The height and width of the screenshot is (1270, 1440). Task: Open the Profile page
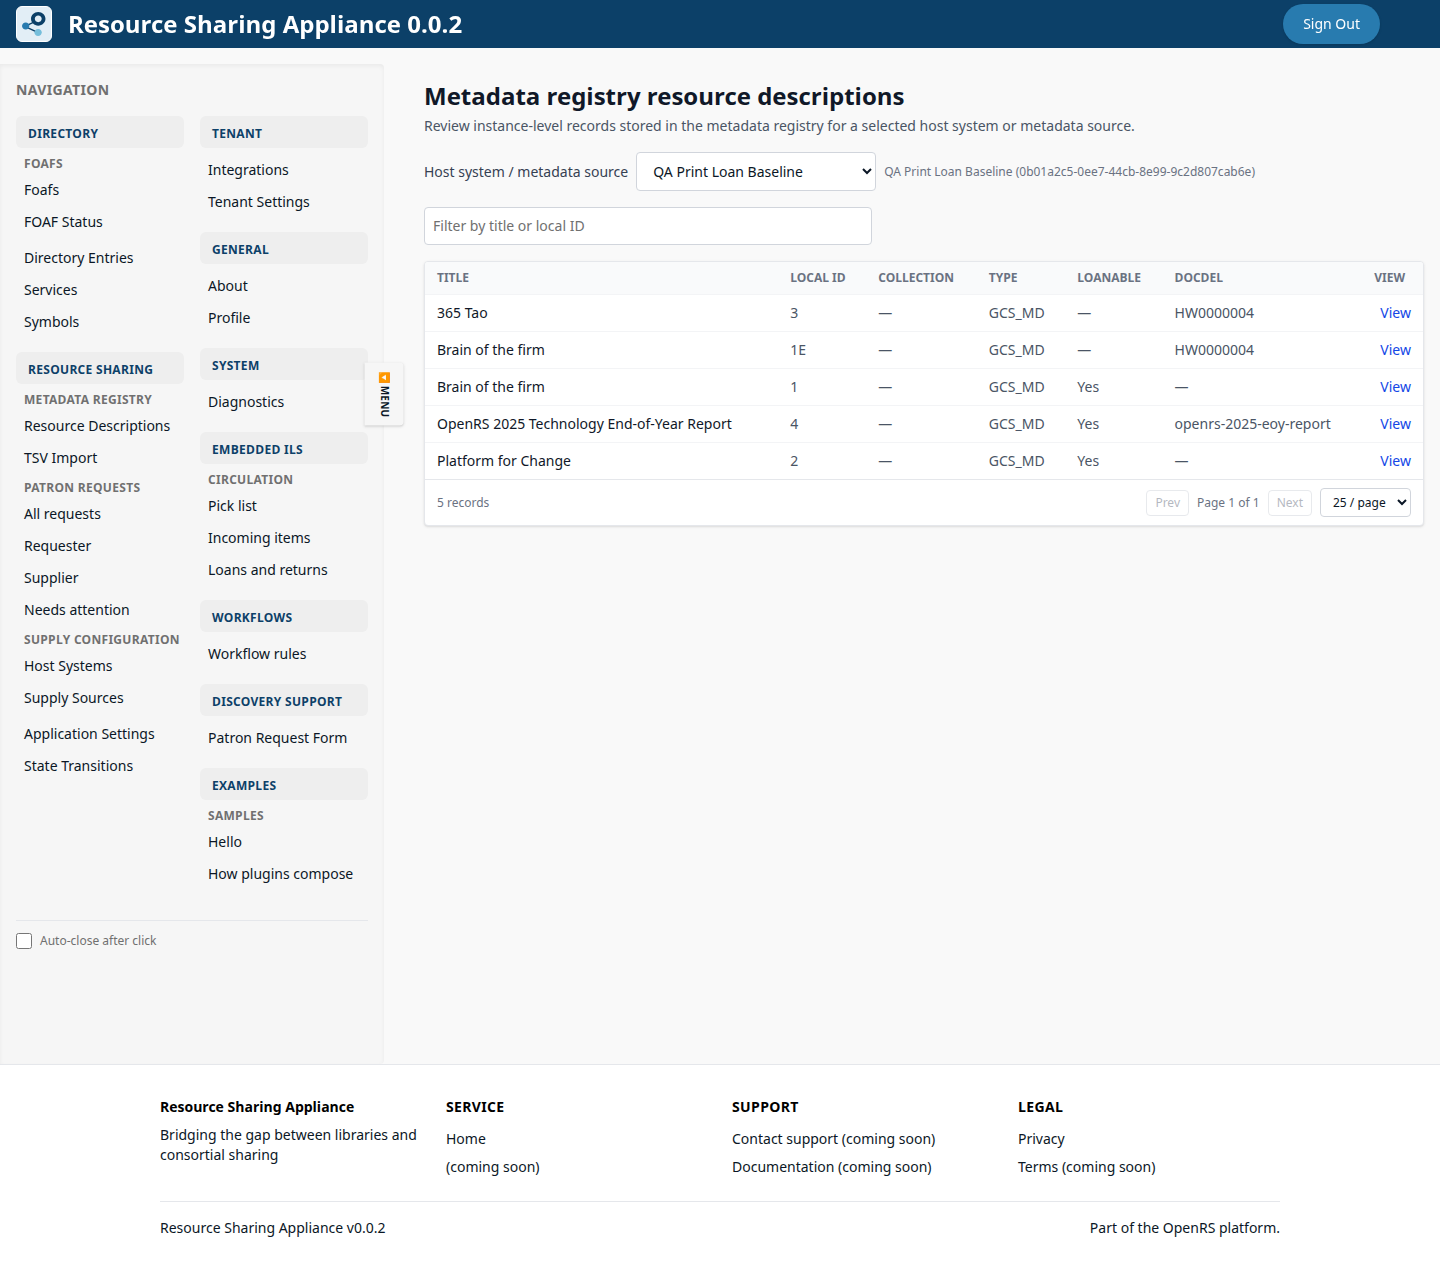229,318
